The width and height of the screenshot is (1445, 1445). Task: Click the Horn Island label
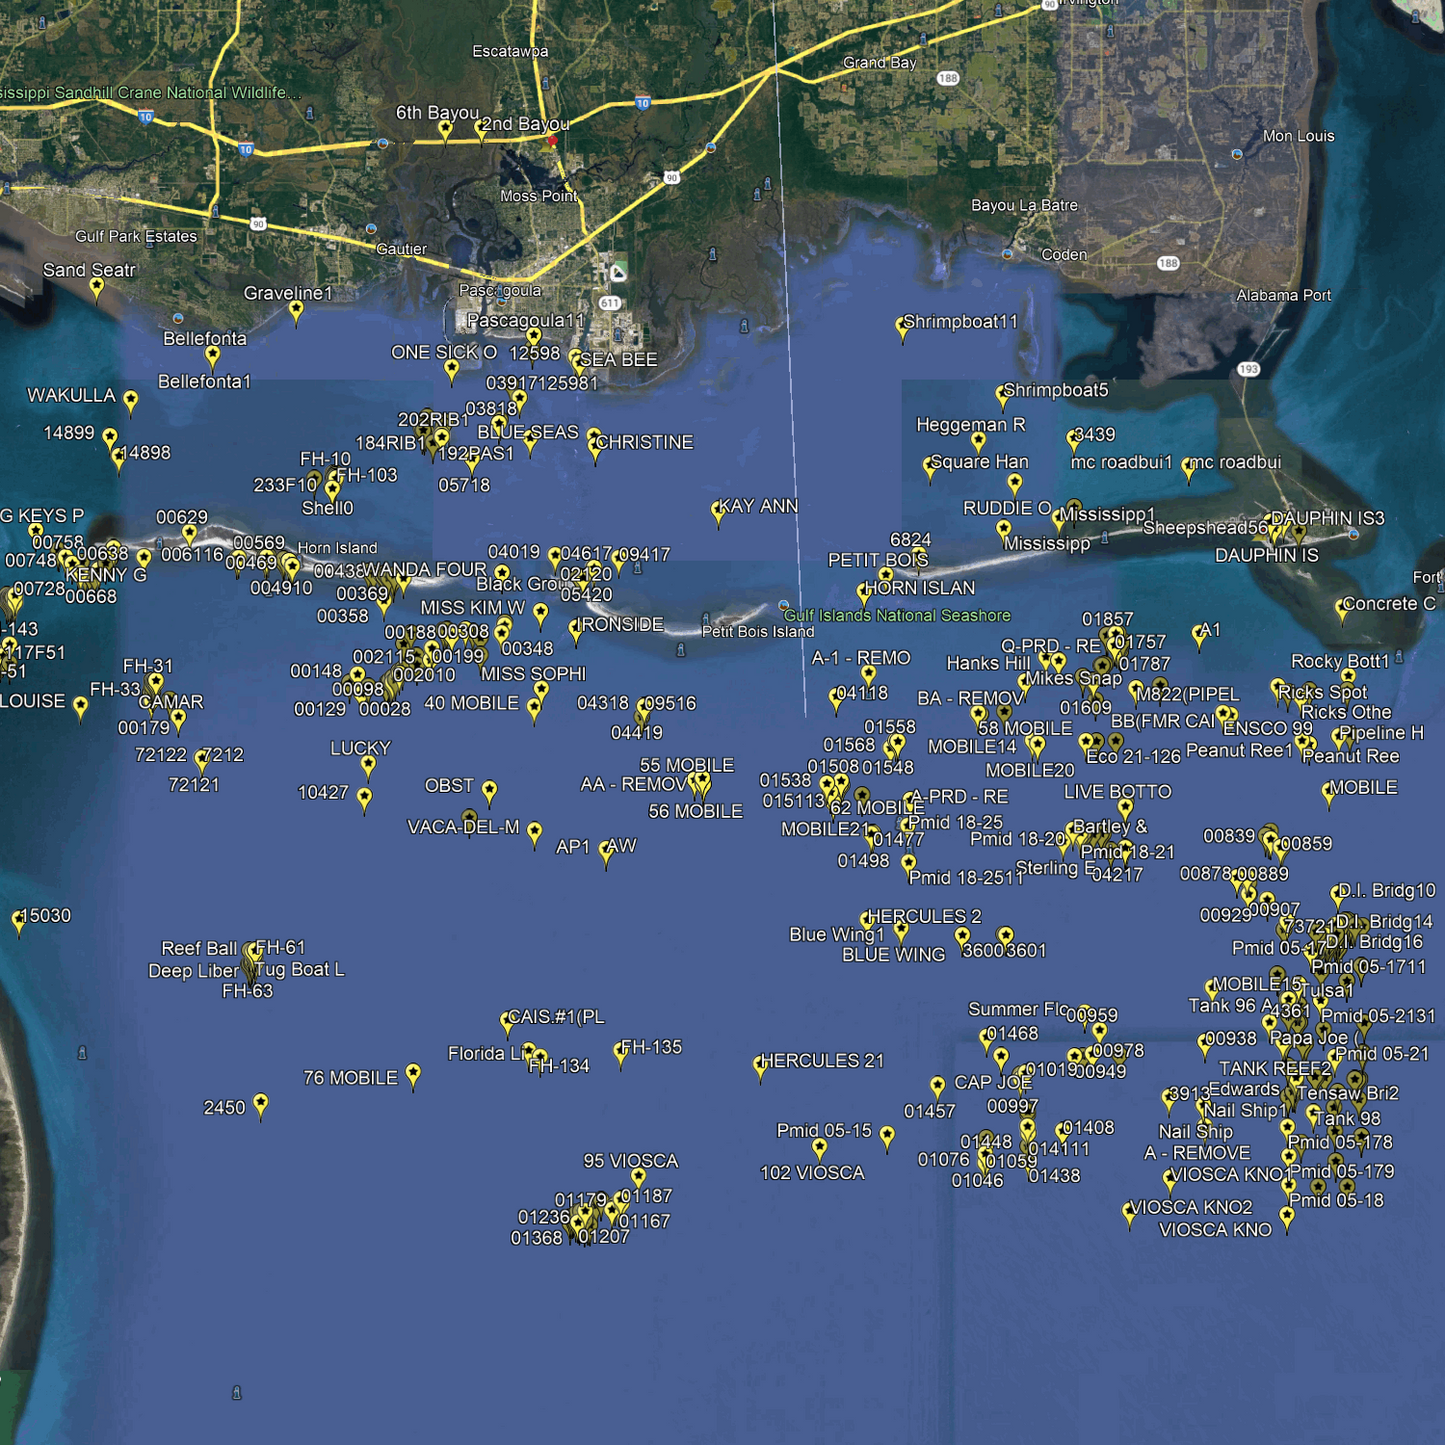(x=338, y=548)
